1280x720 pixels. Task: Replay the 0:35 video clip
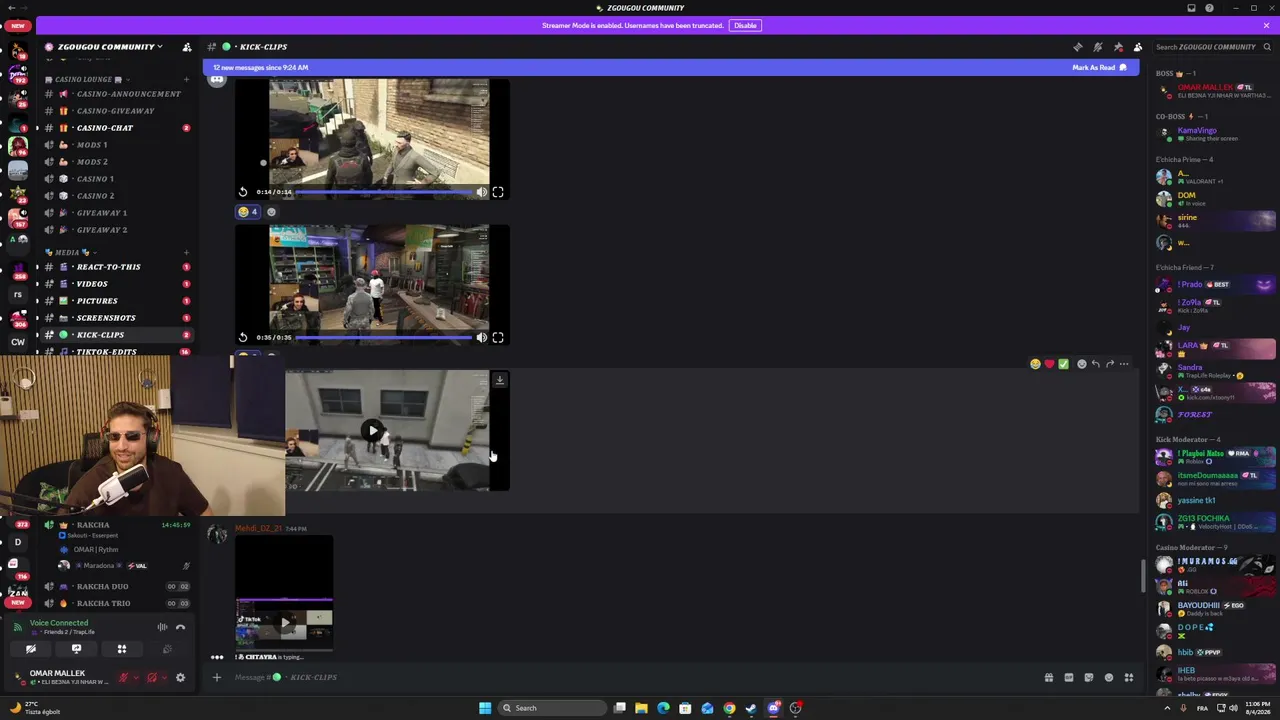(x=243, y=338)
